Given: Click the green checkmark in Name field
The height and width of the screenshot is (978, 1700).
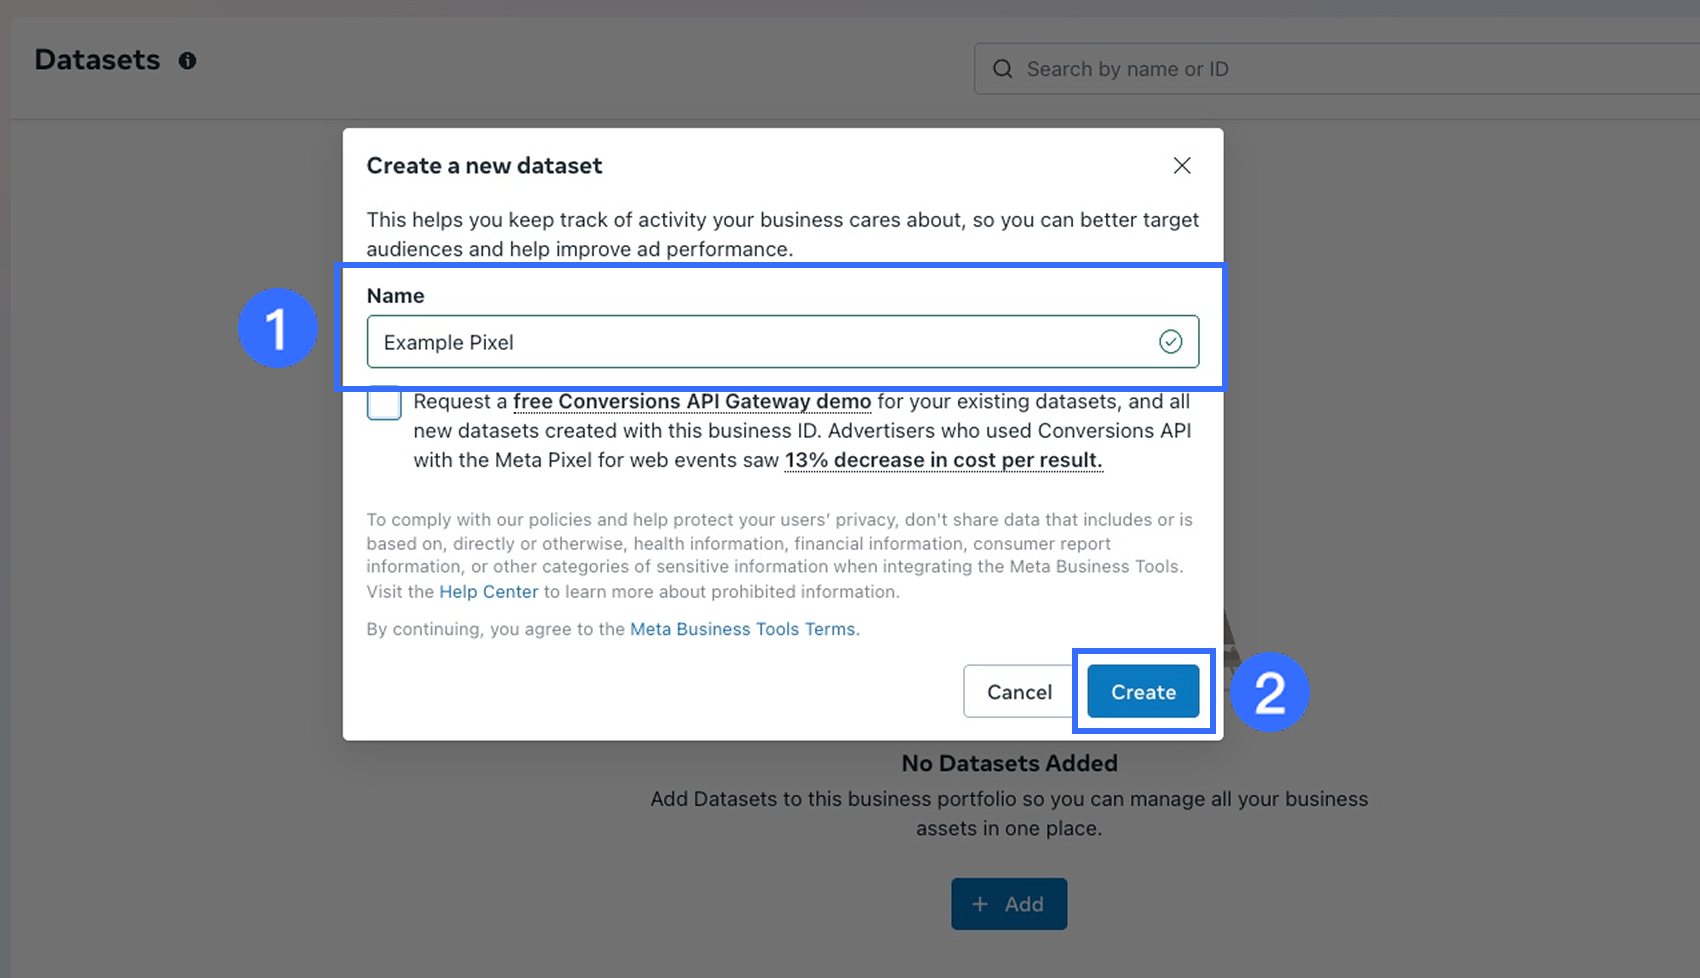Looking at the screenshot, I should coord(1170,342).
